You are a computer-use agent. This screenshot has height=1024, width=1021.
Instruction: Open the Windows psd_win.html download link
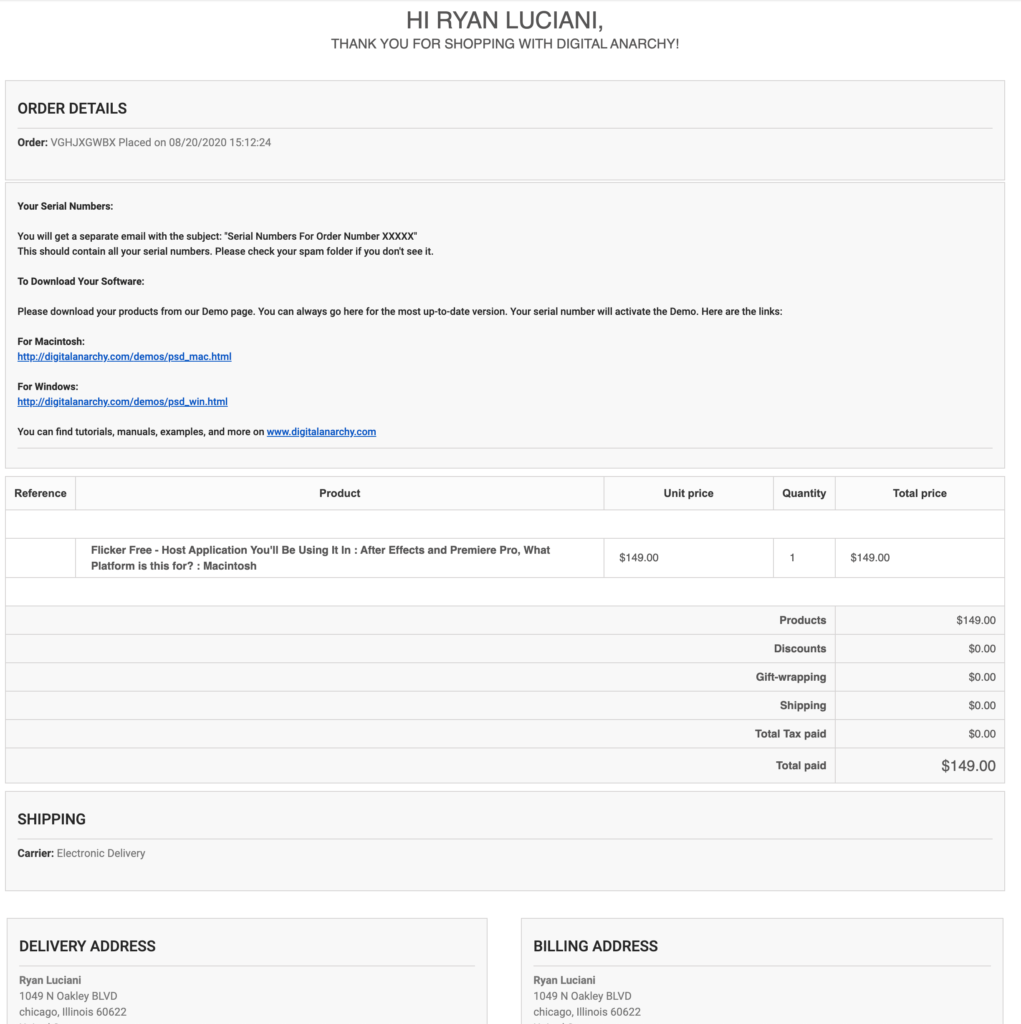point(122,402)
